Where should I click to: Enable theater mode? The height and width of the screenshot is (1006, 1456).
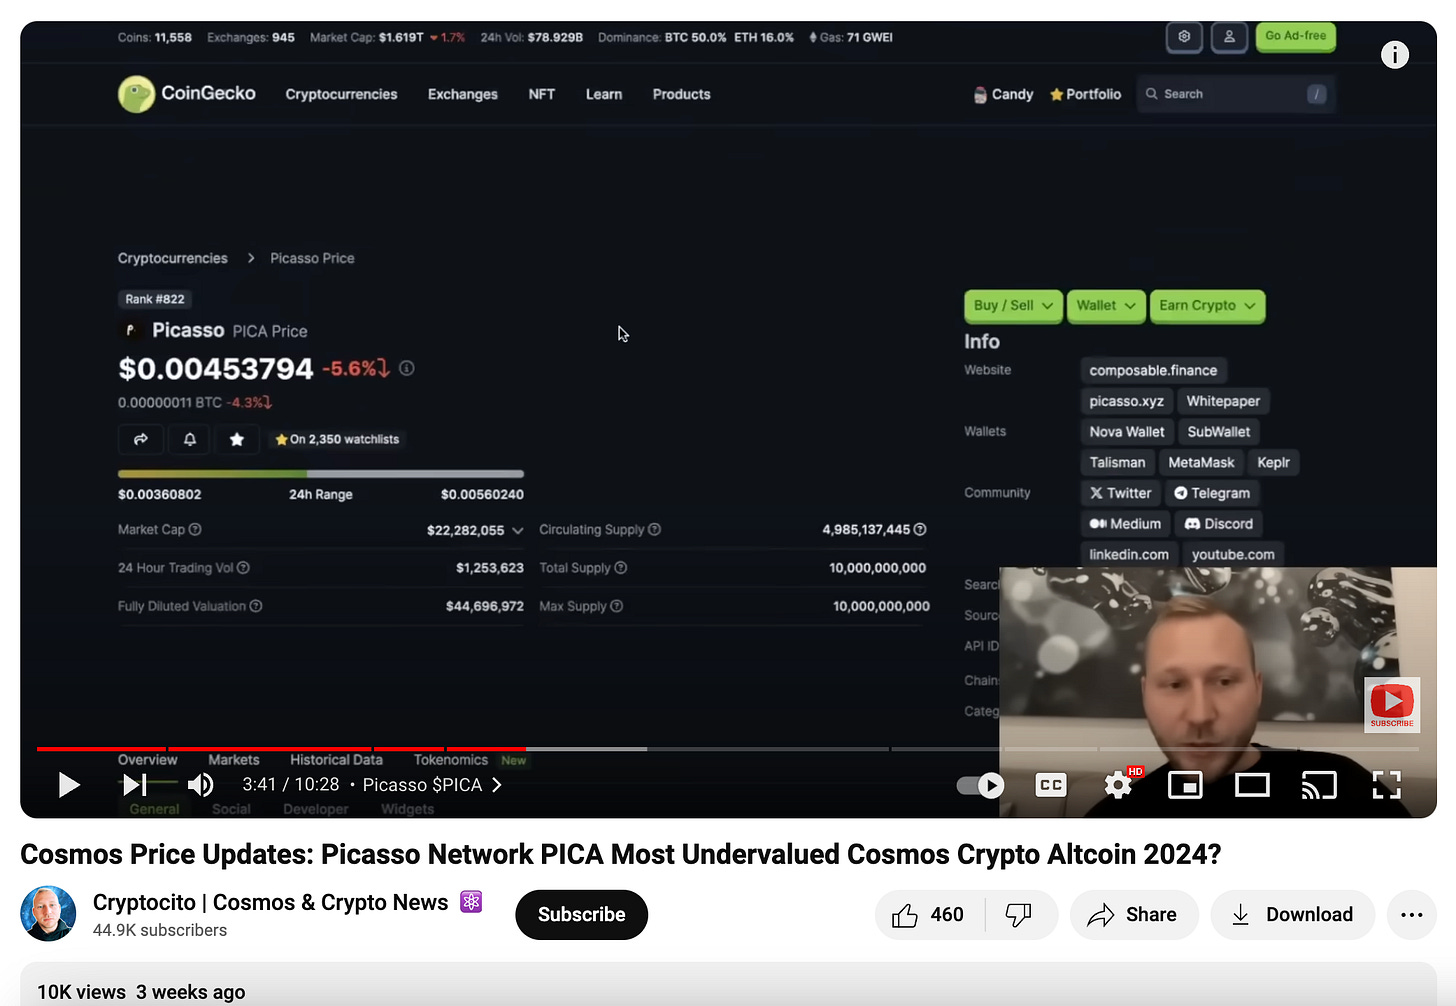1252,786
